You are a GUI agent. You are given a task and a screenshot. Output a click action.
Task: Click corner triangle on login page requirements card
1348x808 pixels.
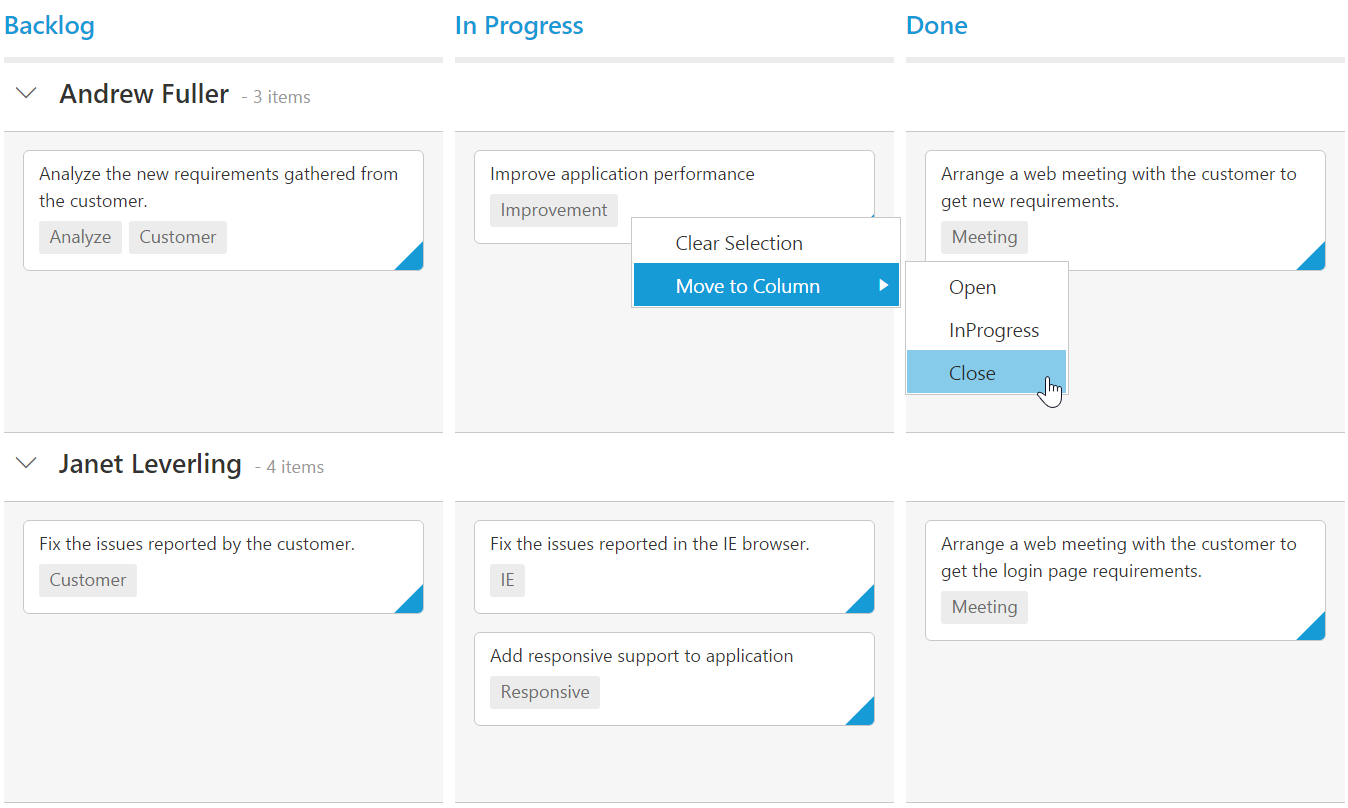[x=1315, y=630]
